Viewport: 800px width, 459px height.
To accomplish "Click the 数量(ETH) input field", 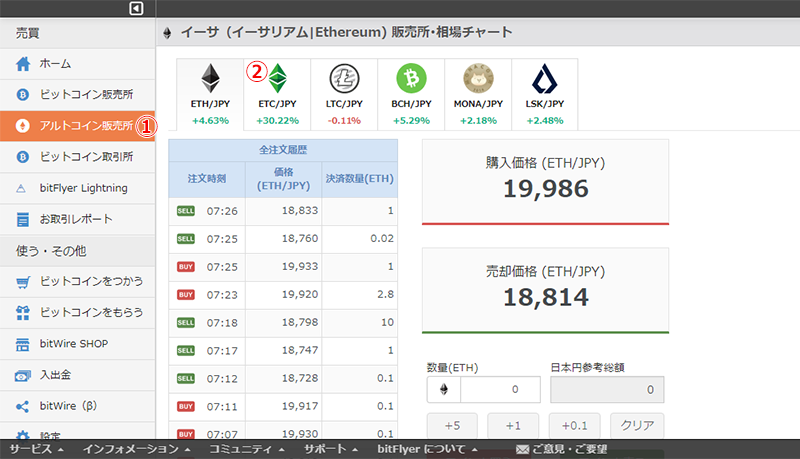I will click(x=500, y=390).
